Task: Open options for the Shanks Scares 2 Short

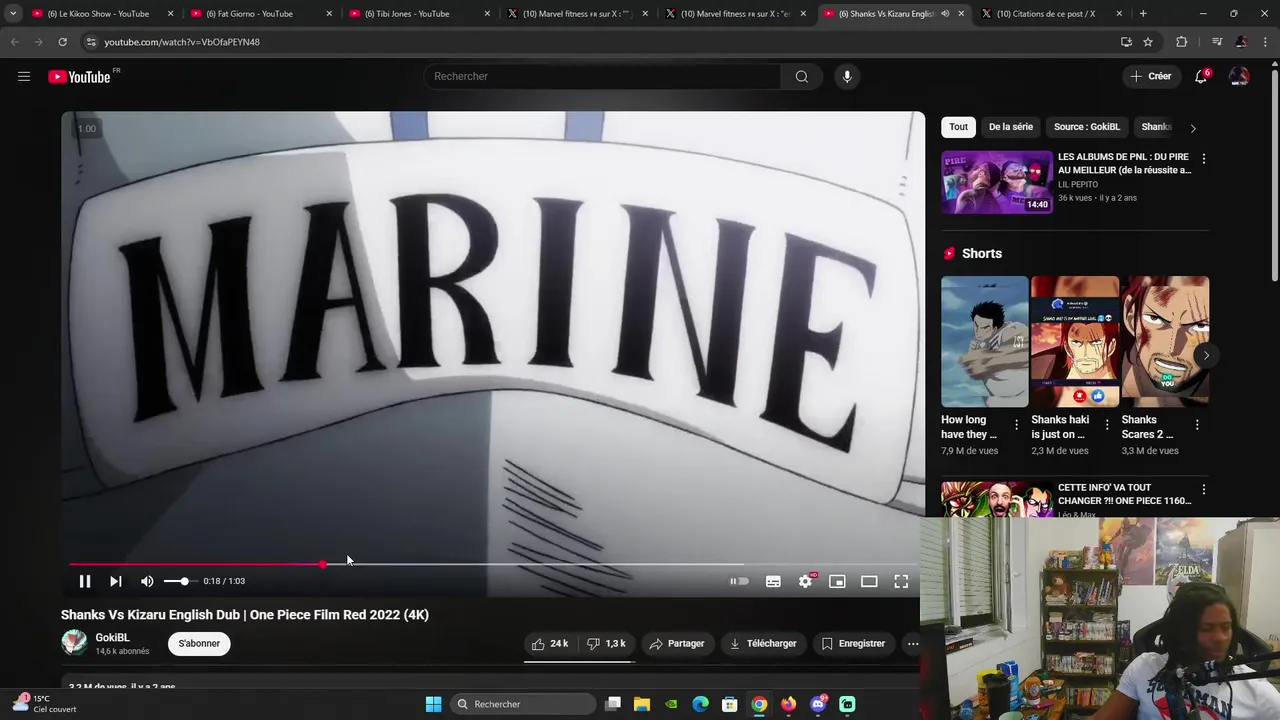Action: [x=1197, y=425]
